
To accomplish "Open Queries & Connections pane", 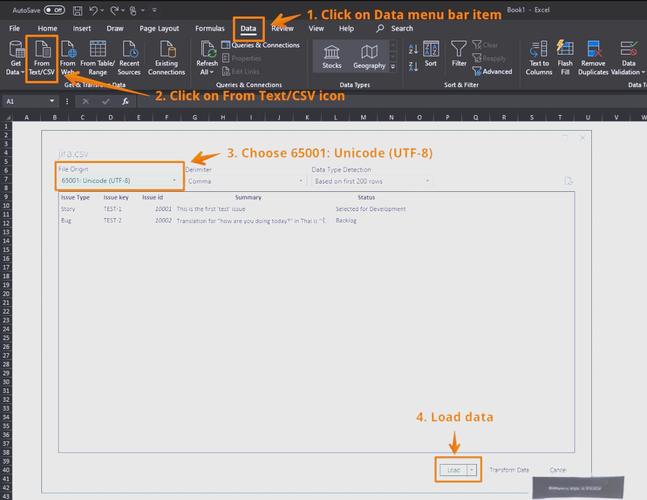I will pyautogui.click(x=260, y=45).
